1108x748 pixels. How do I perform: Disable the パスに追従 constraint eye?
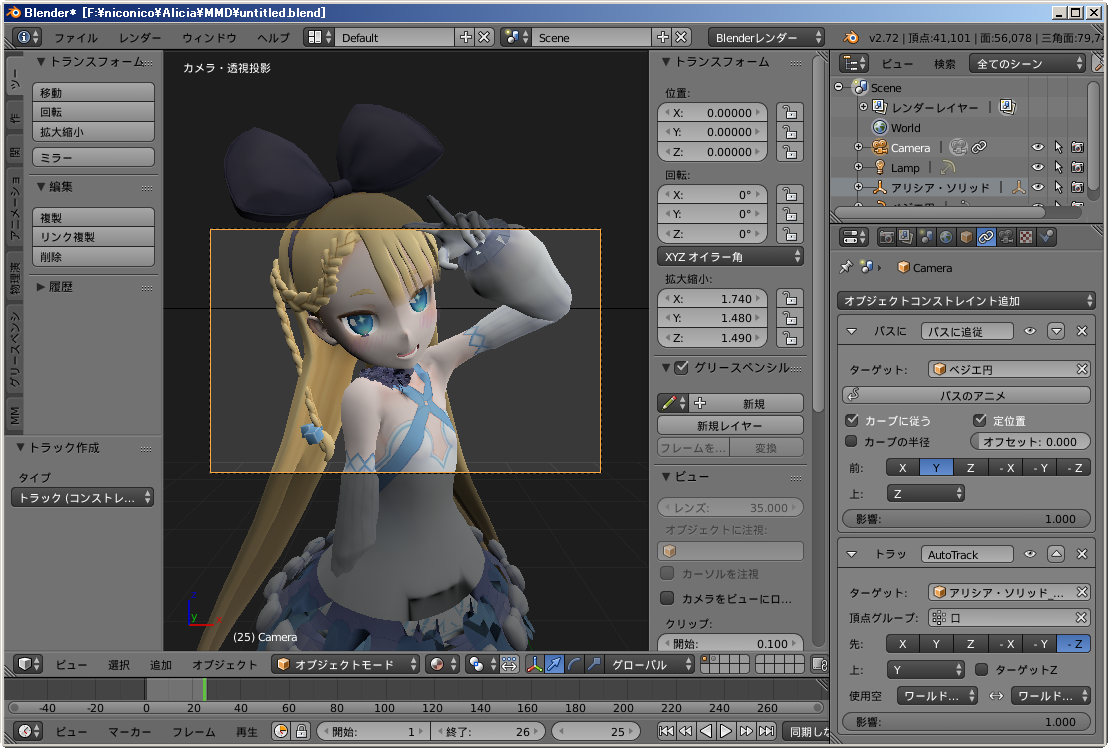point(1030,331)
